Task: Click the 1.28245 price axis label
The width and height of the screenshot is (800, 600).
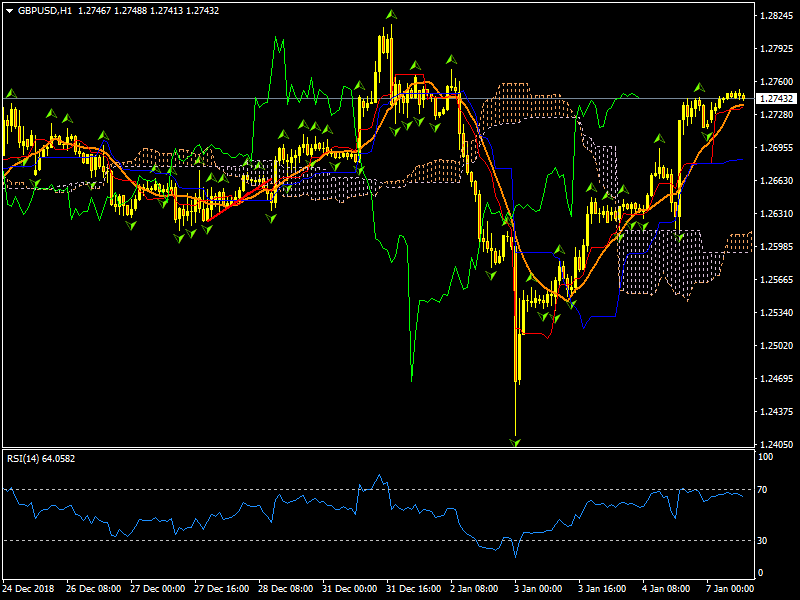Action: click(x=776, y=16)
